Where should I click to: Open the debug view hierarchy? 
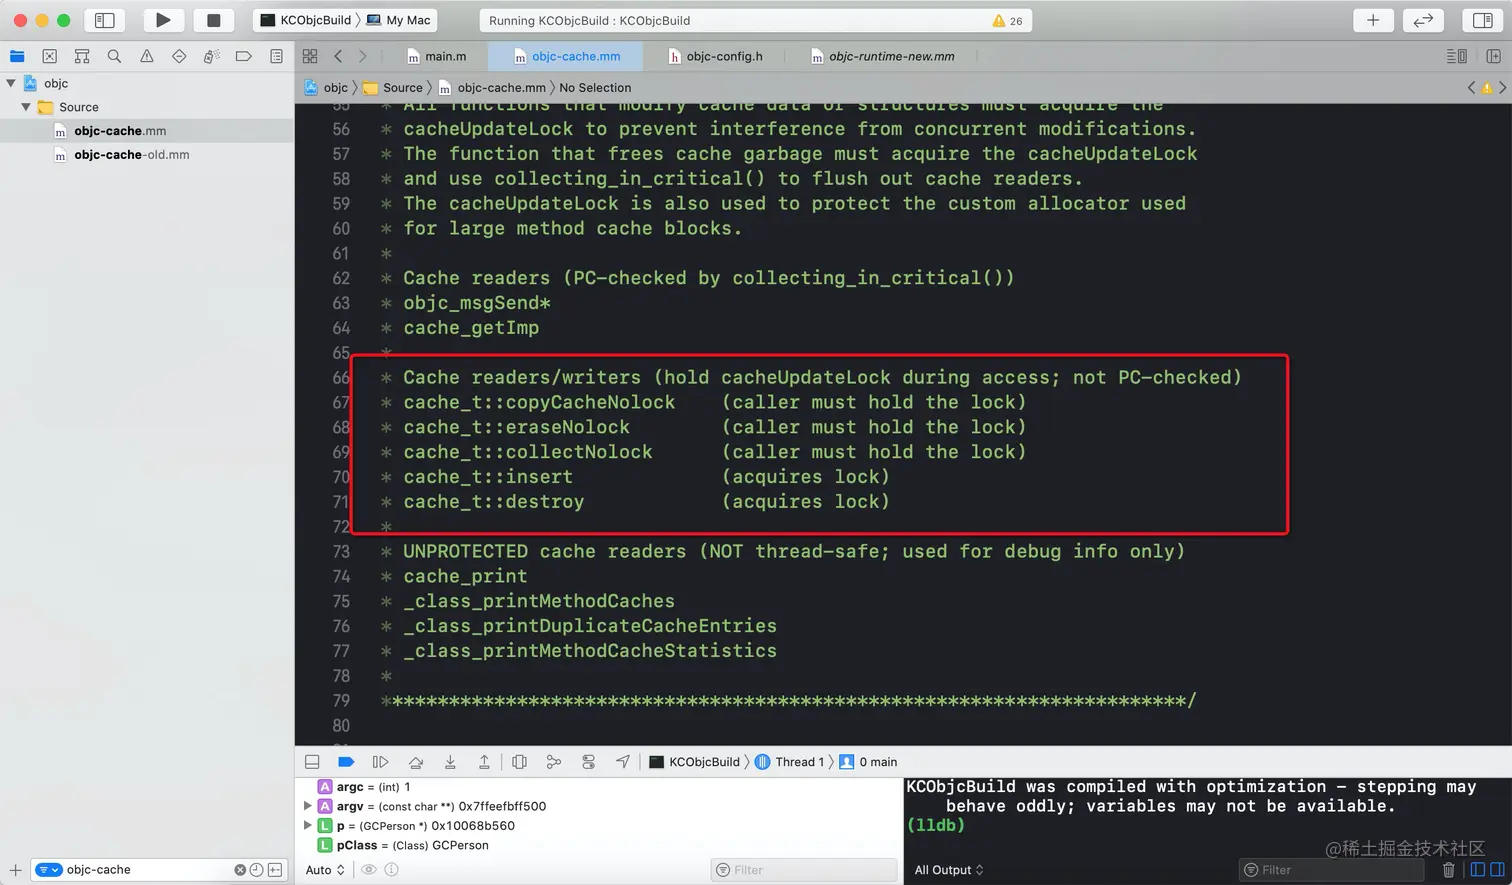(x=519, y=762)
